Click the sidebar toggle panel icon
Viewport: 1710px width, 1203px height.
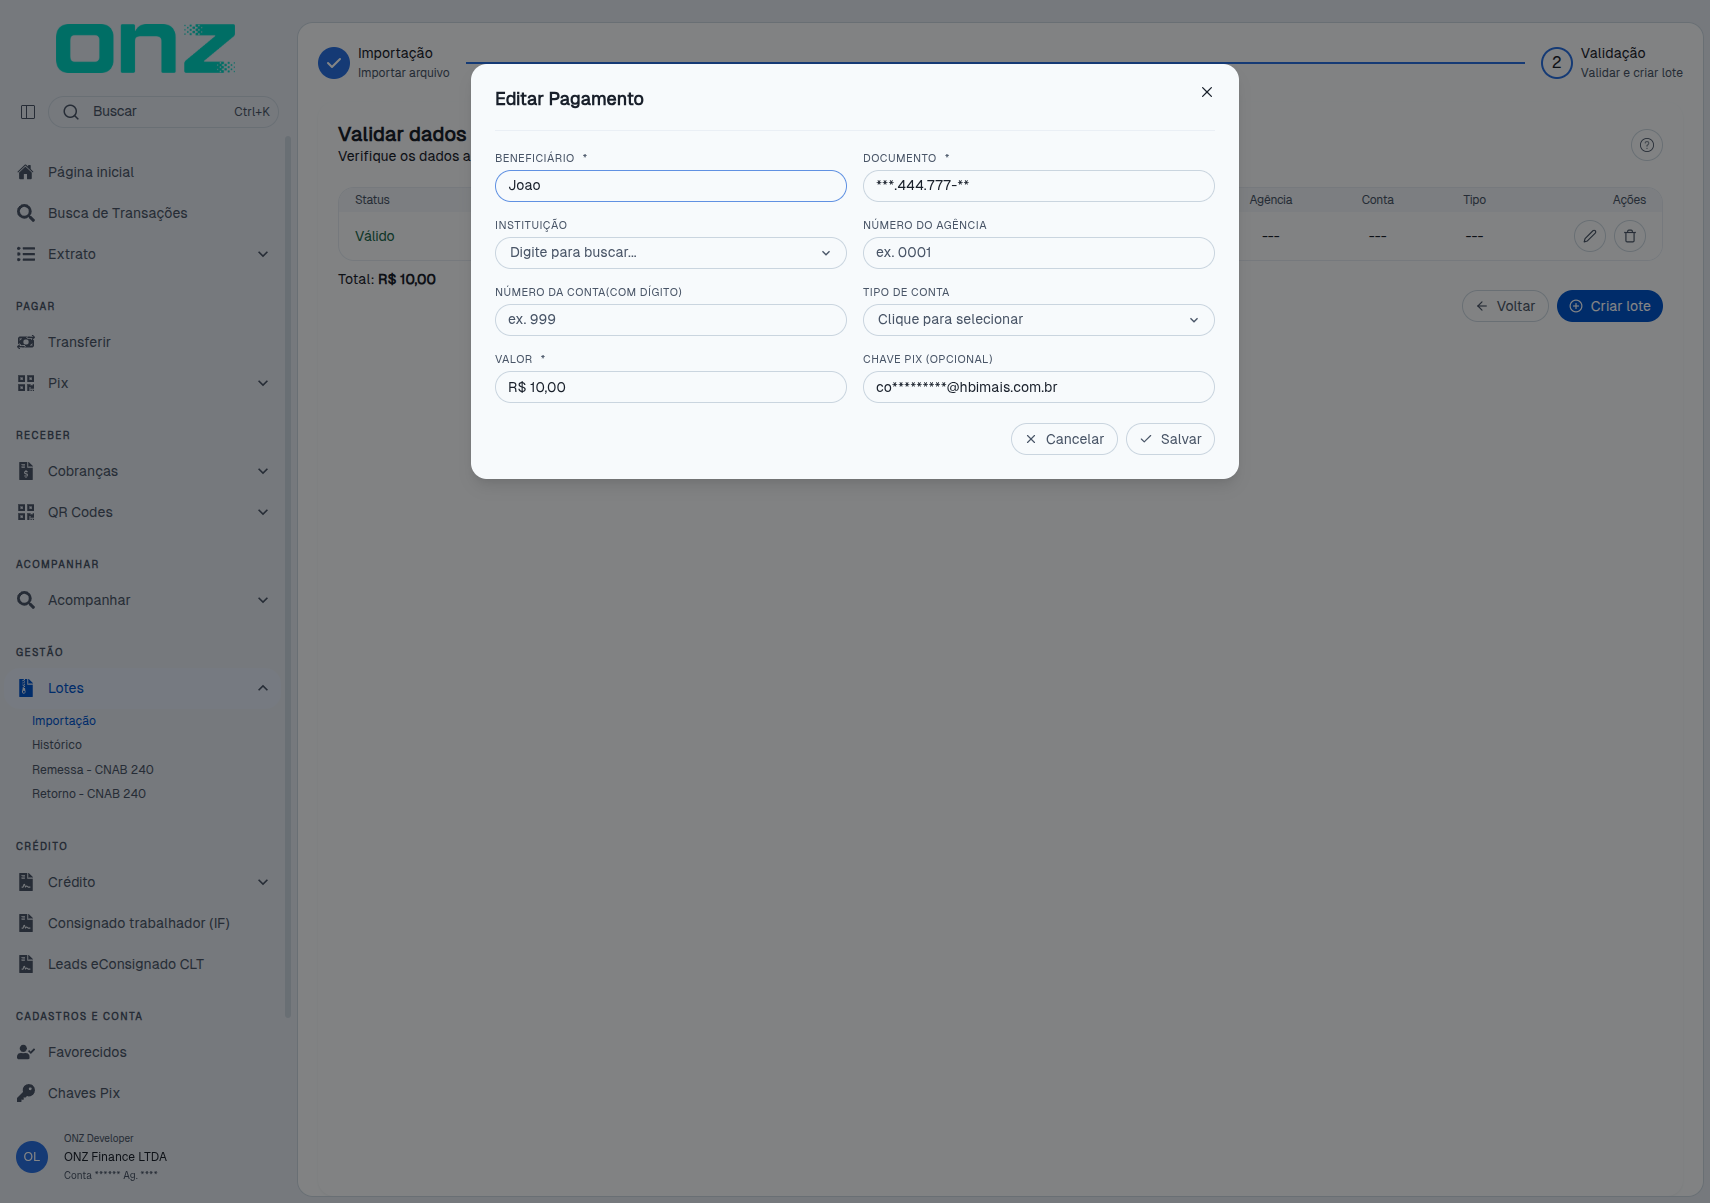pos(28,112)
